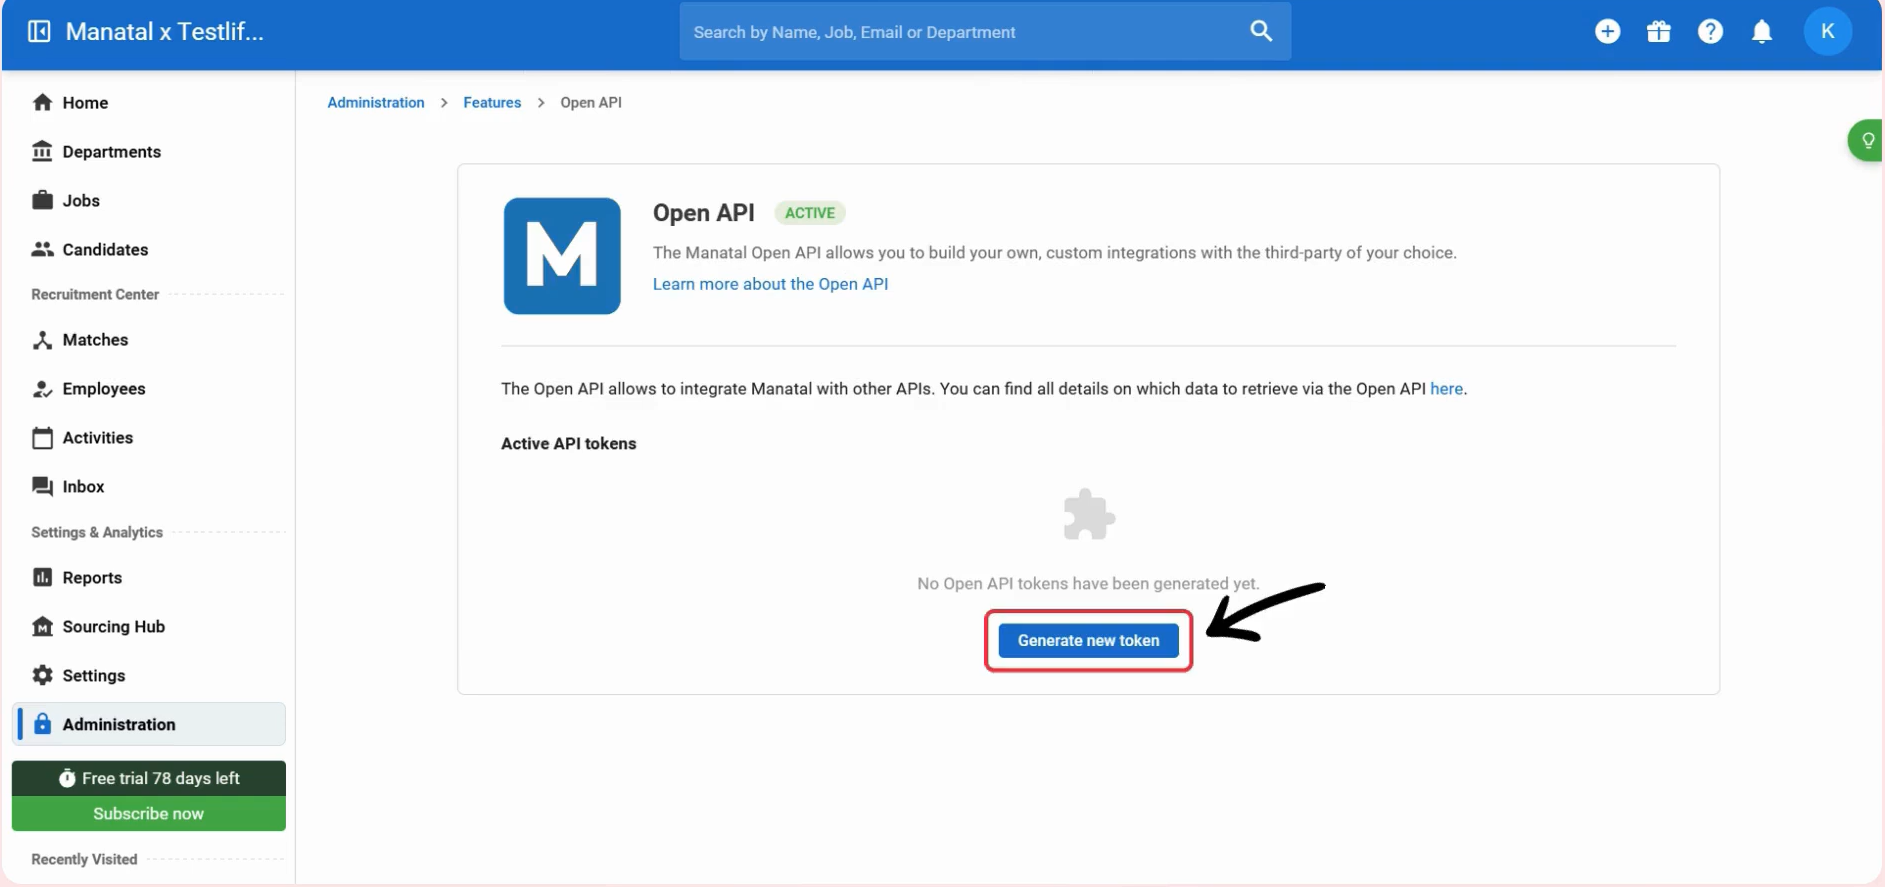The height and width of the screenshot is (887, 1885).
Task: Open notifications bell icon
Action: point(1762,32)
